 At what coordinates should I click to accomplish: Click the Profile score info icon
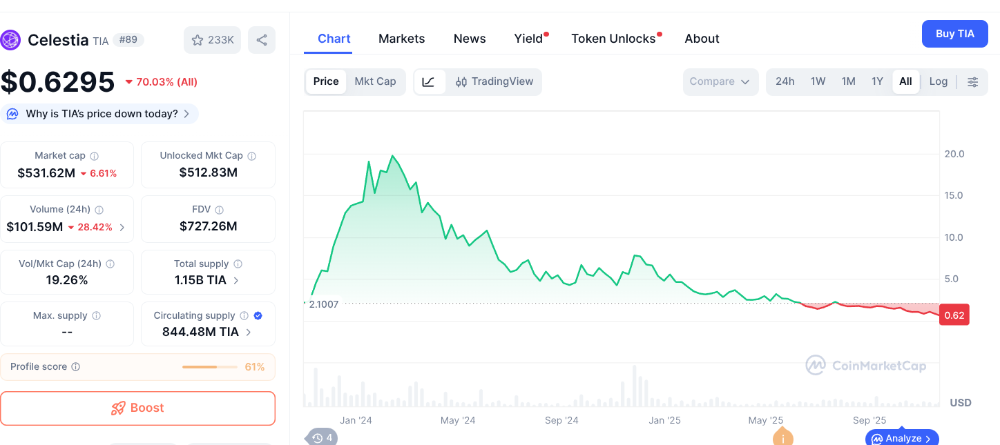76,367
